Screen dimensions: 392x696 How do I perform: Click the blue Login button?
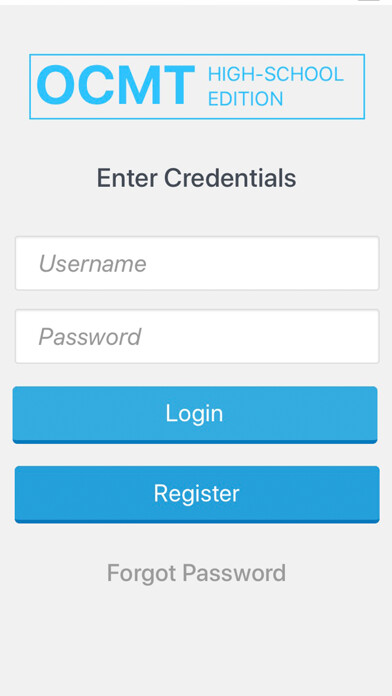pyautogui.click(x=195, y=415)
